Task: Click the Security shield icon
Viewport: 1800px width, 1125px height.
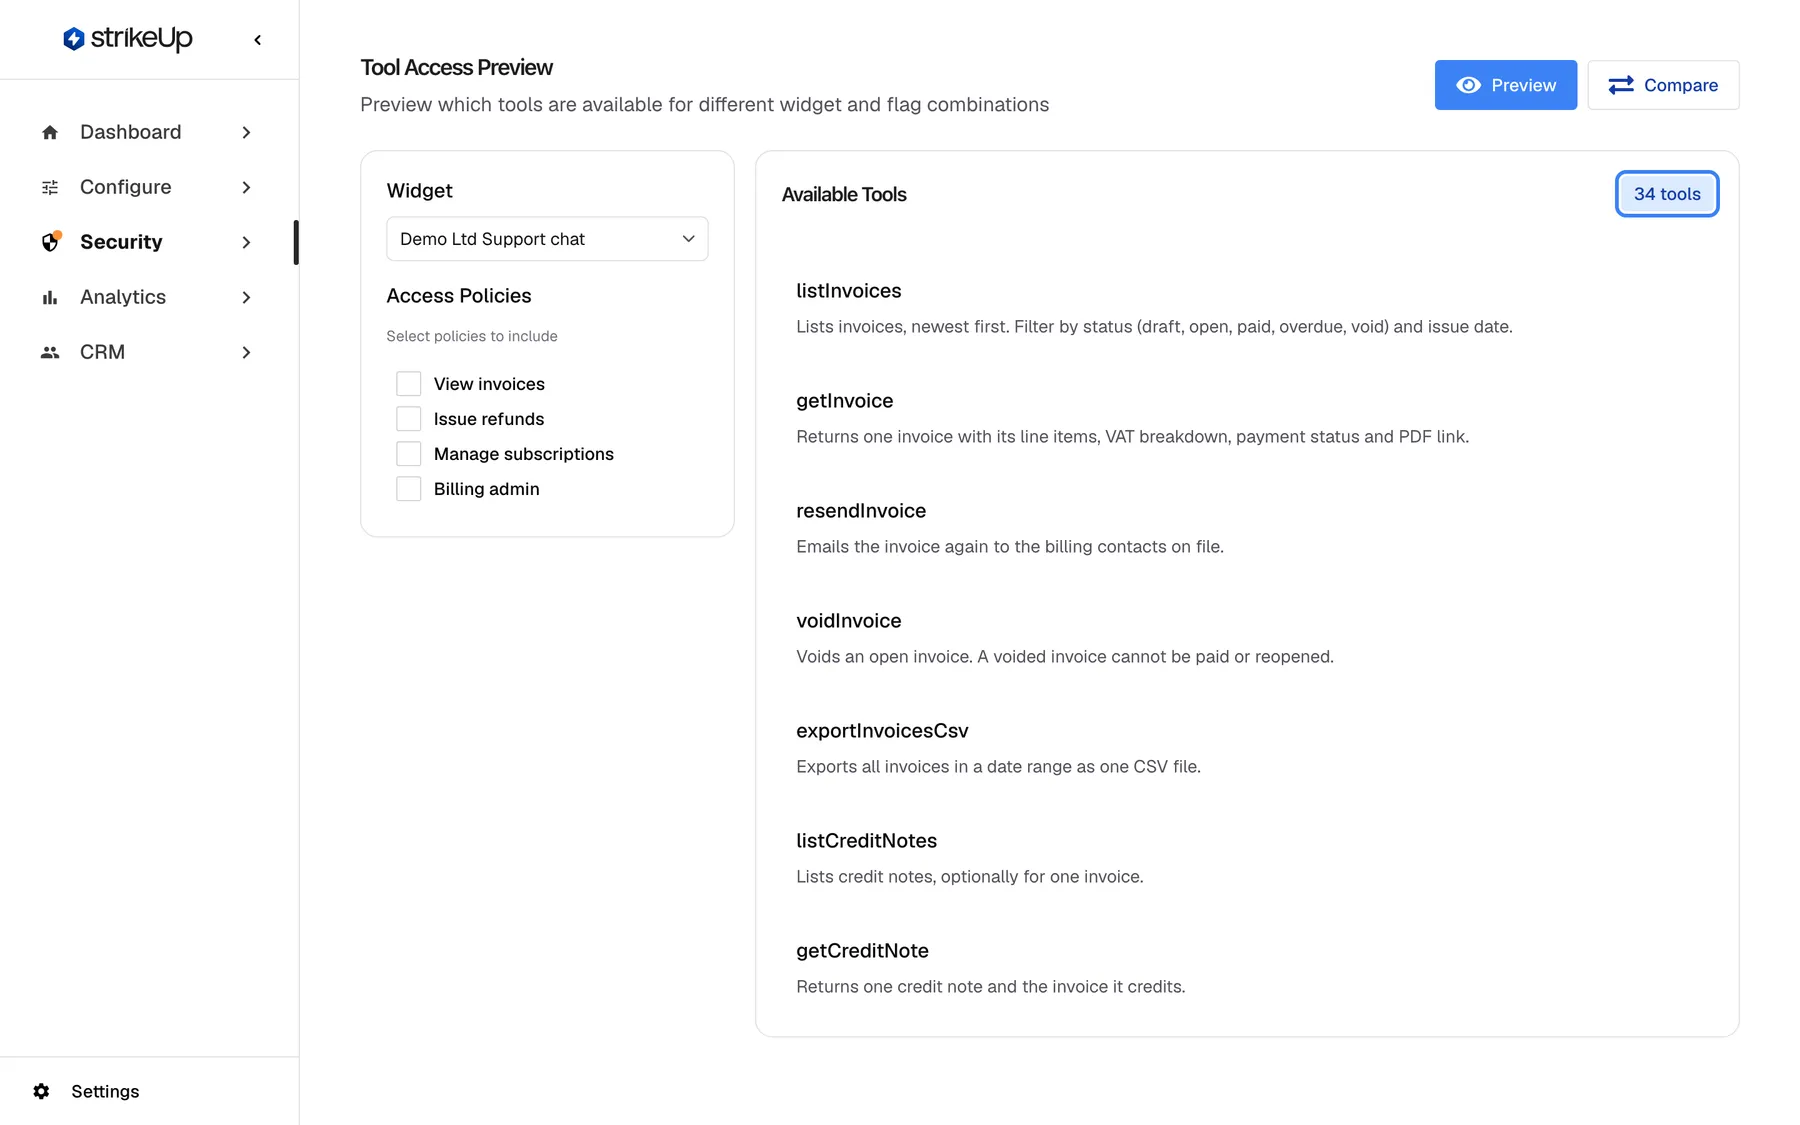Action: point(50,242)
